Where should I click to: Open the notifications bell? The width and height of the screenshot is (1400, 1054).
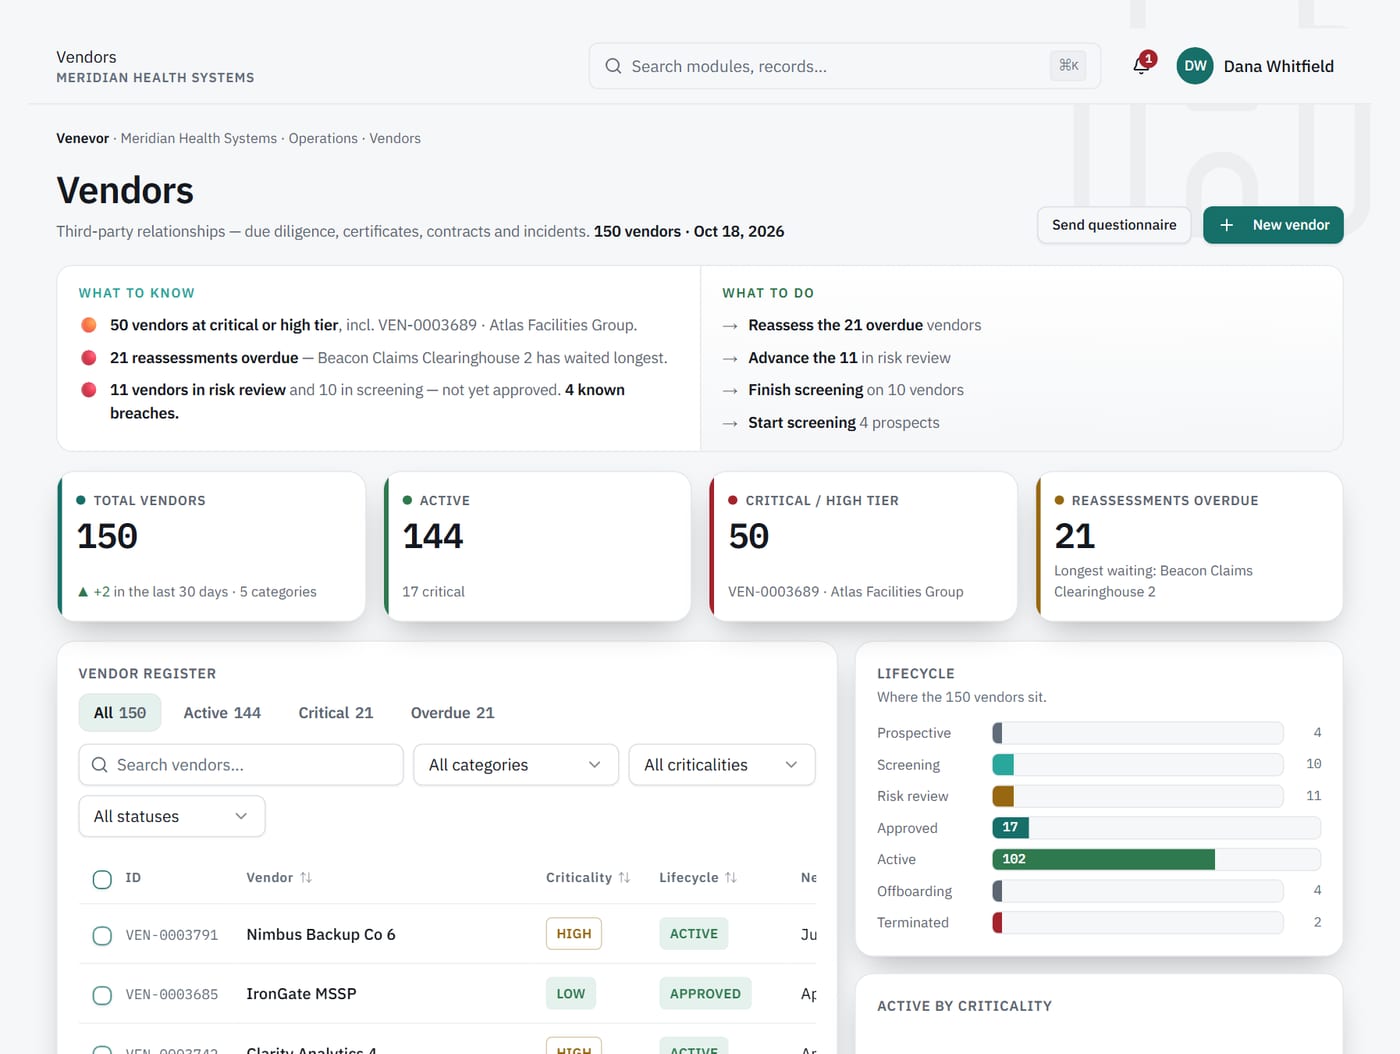coord(1141,66)
